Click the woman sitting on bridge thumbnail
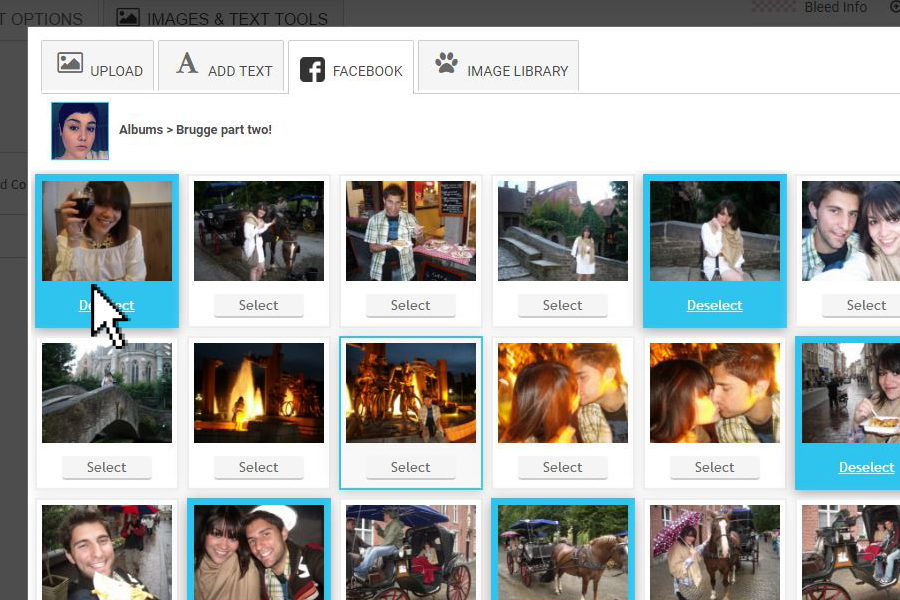900x600 pixels. coord(715,231)
